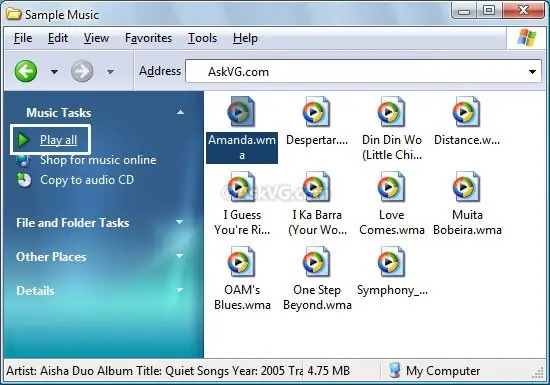550x385 pixels.
Task: Select the Symphony_ file icon
Action: [391, 262]
